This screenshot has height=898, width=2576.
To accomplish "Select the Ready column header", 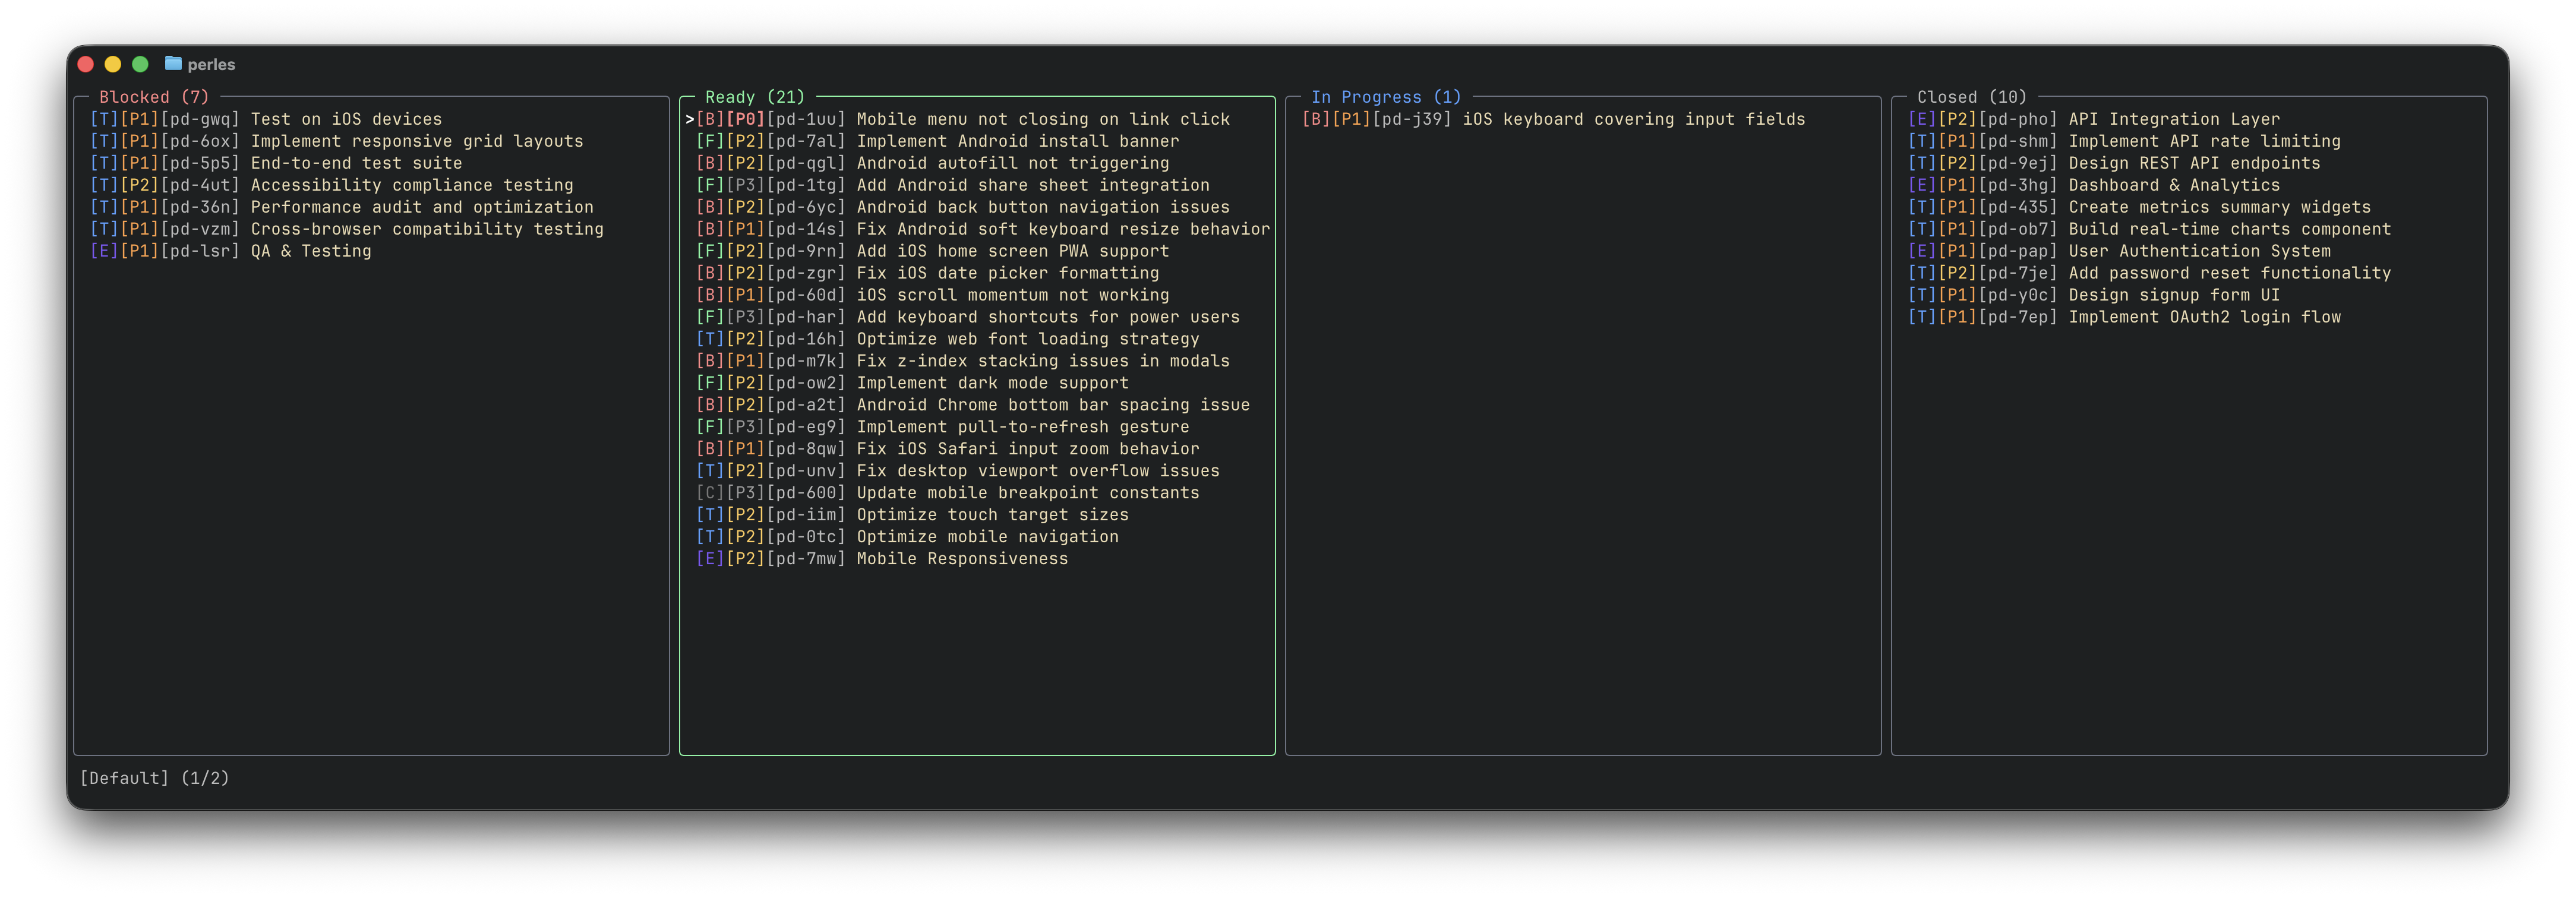I will click(x=754, y=97).
